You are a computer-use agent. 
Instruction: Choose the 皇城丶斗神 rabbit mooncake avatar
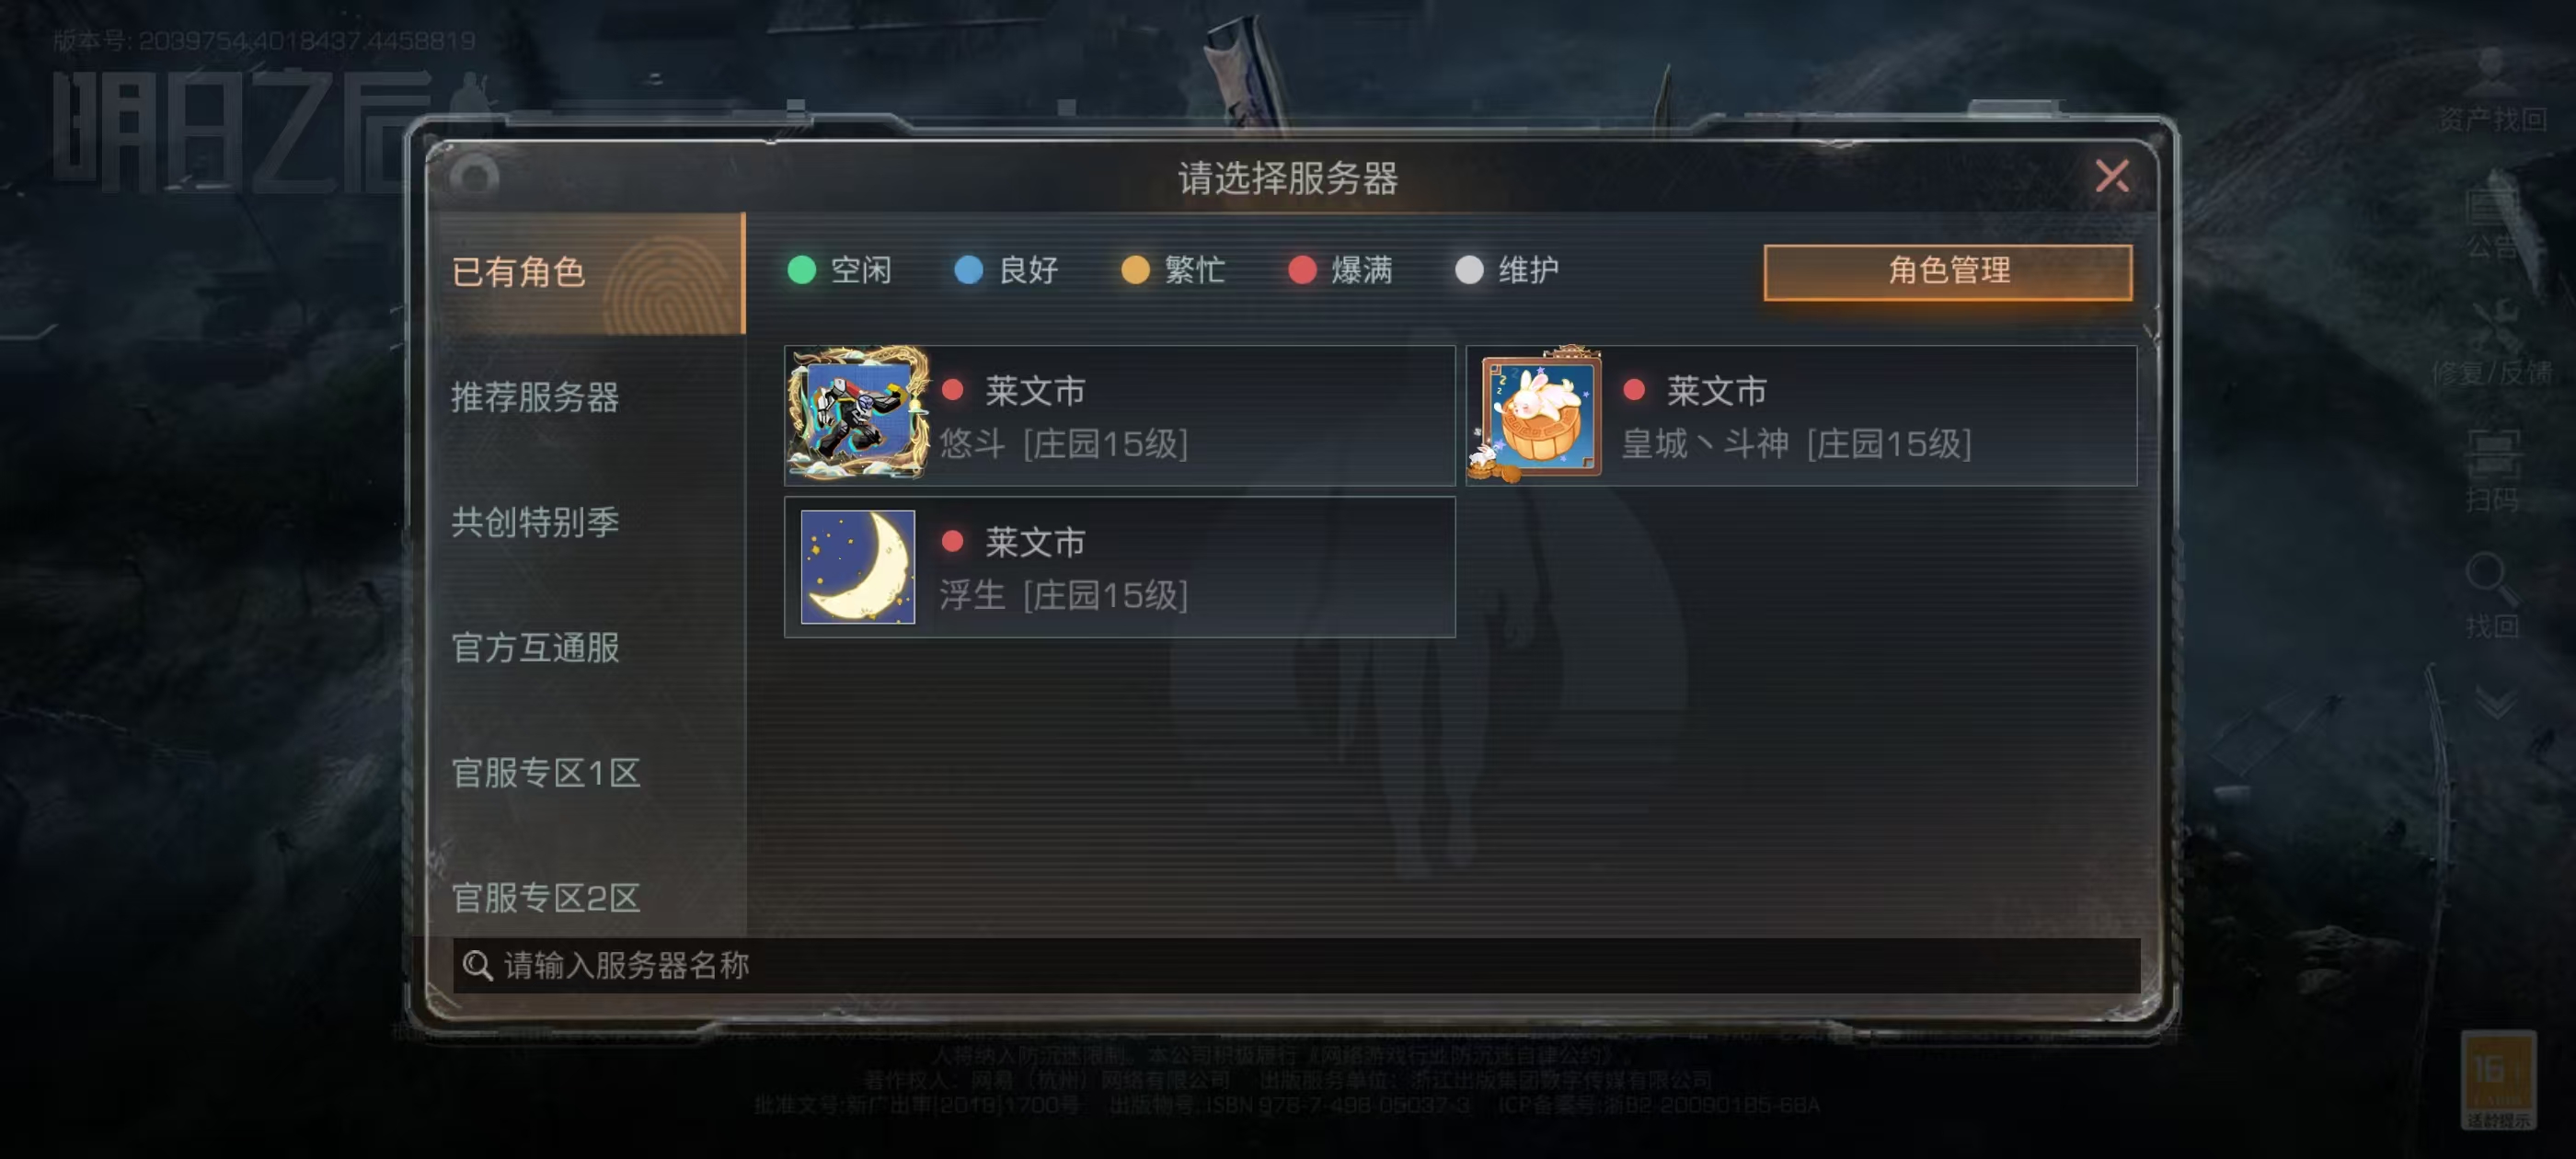tap(1538, 415)
